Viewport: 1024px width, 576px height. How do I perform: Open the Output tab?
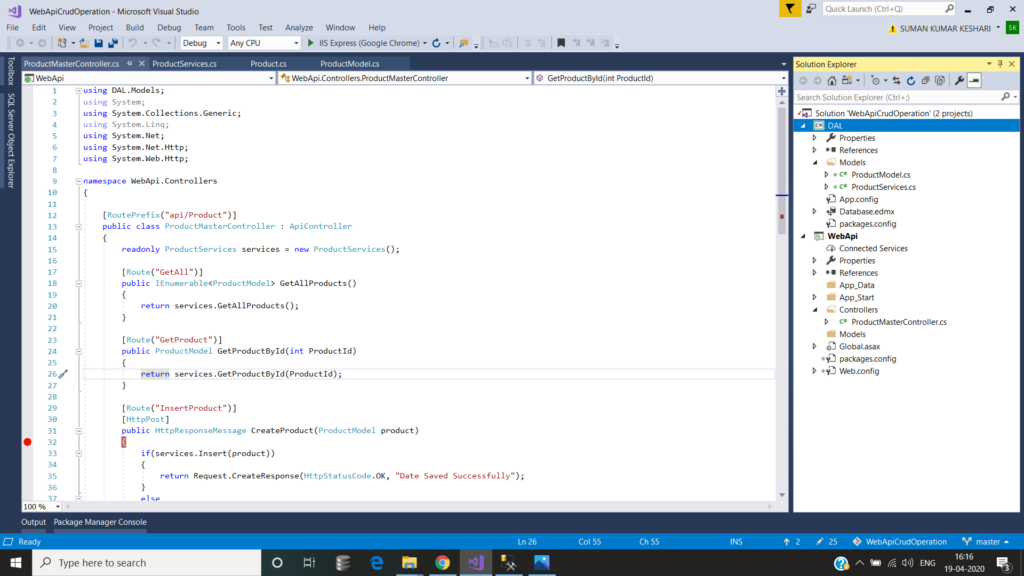[x=33, y=522]
